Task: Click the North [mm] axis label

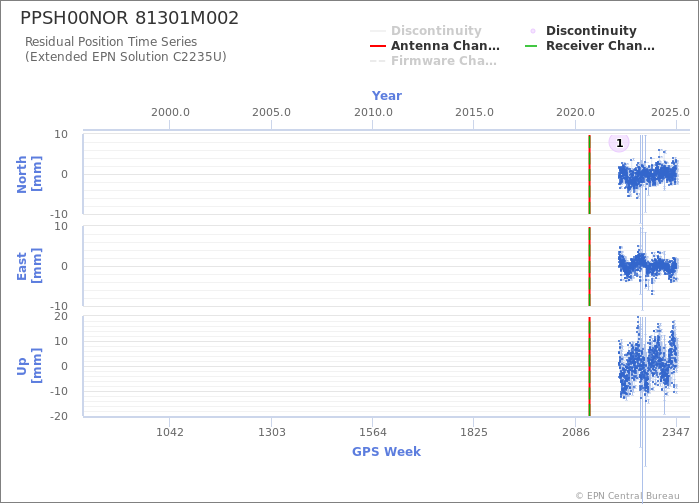Action: pos(29,175)
